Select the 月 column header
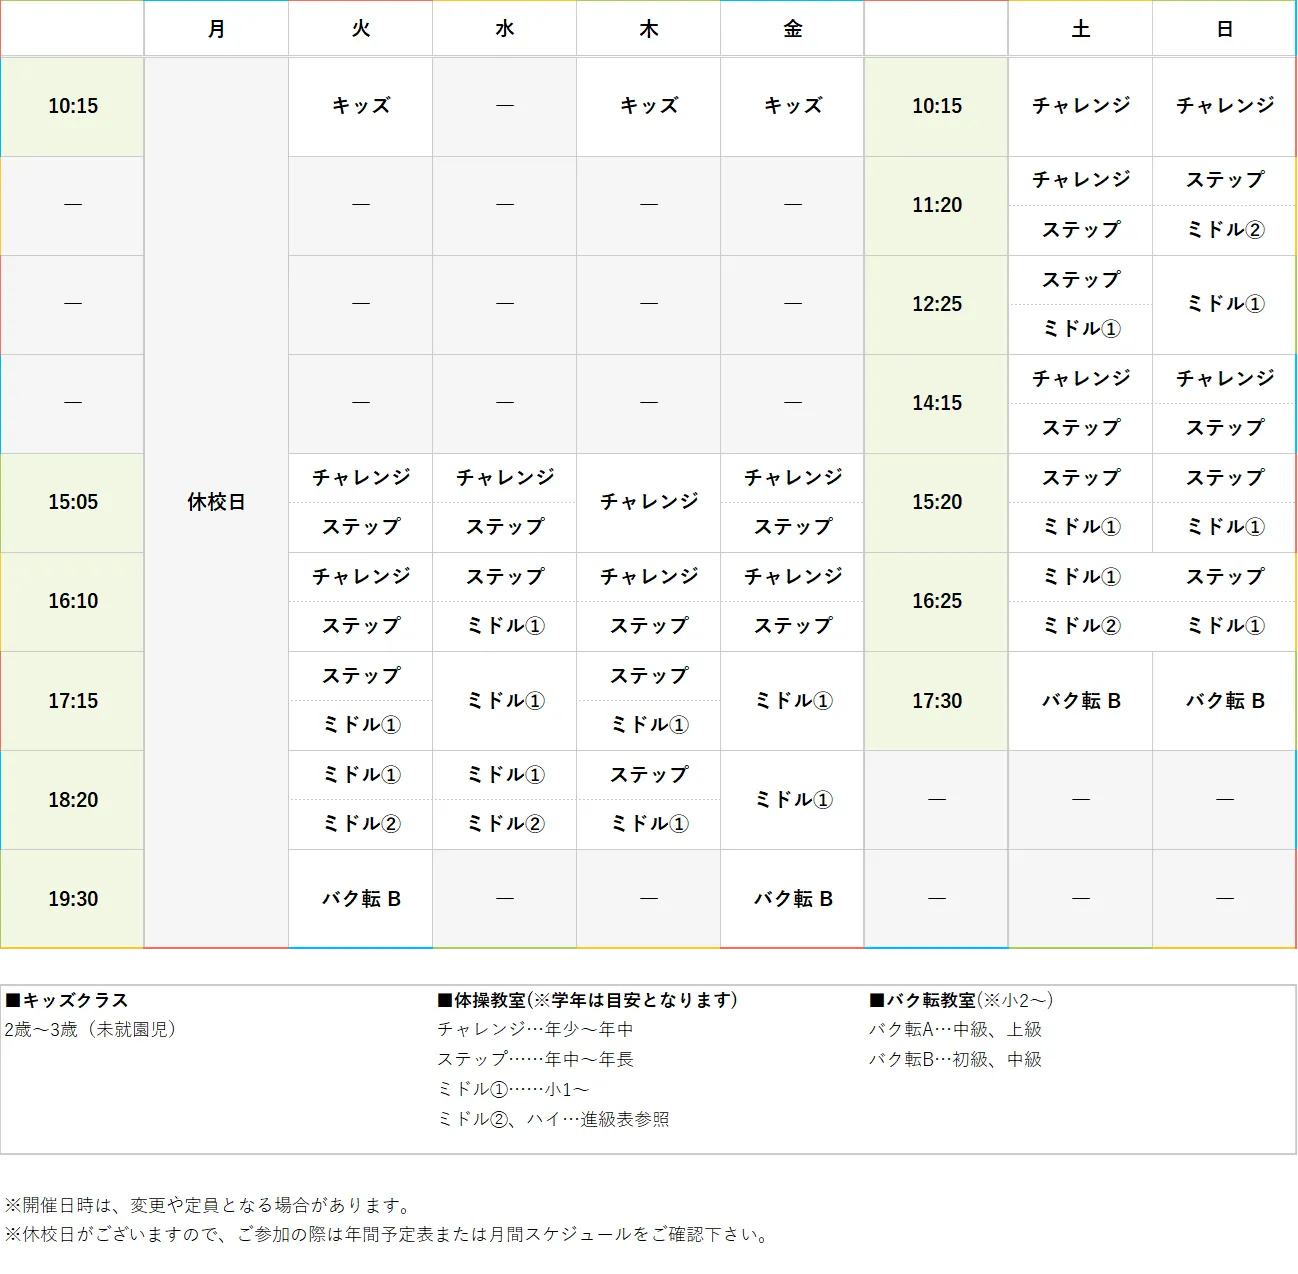Viewport: 1298px width, 1274px height. pyautogui.click(x=216, y=28)
